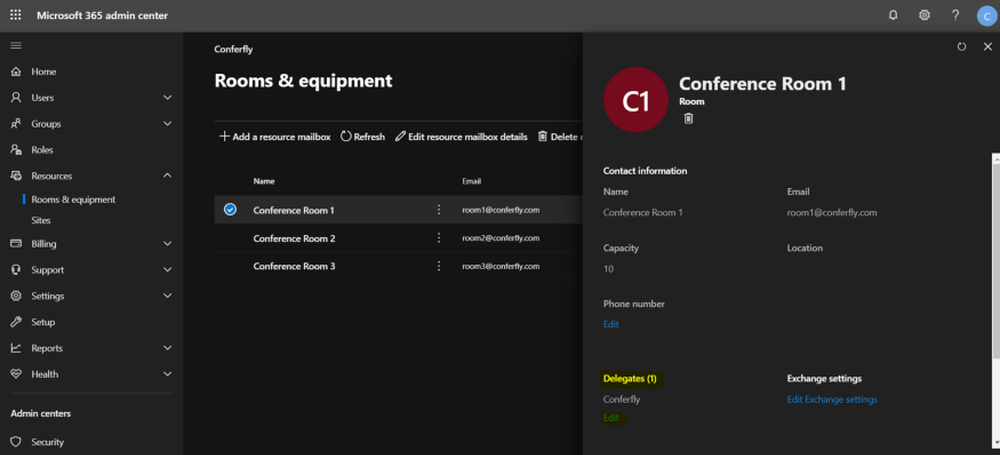Sort by the Name column header
This screenshot has height=455, width=1000.
click(264, 181)
